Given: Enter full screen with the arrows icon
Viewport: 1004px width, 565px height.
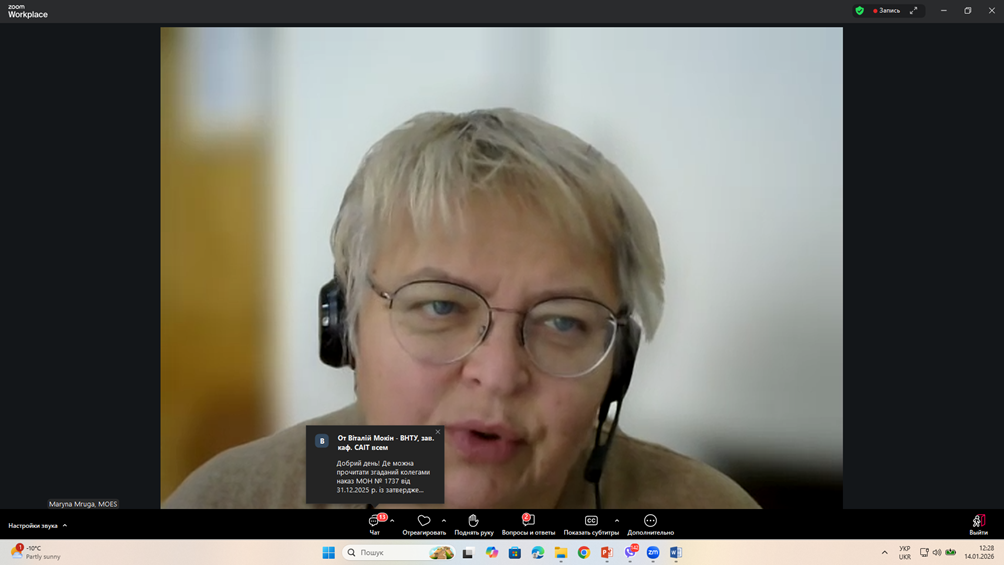Looking at the screenshot, I should point(914,10).
